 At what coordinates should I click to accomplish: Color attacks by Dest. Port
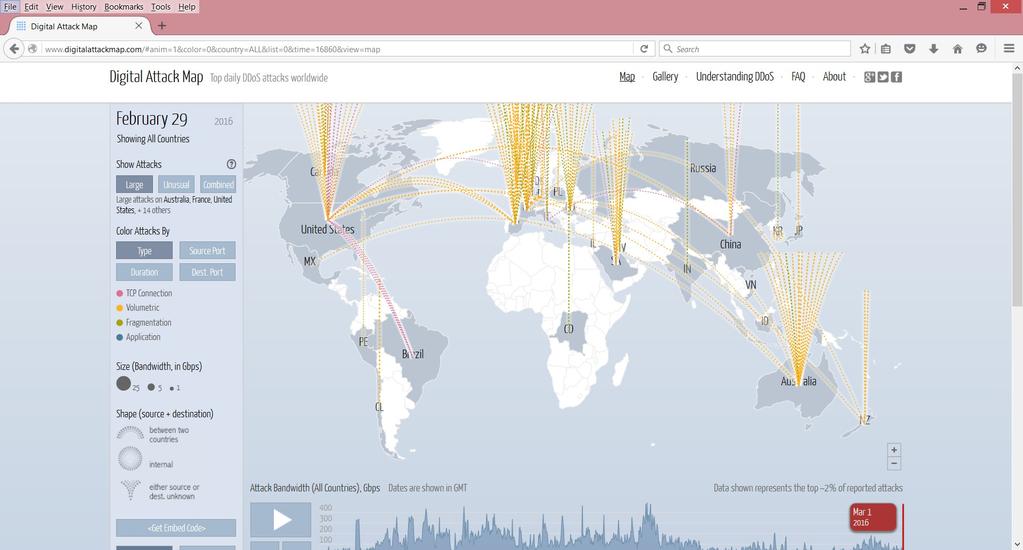coord(207,272)
